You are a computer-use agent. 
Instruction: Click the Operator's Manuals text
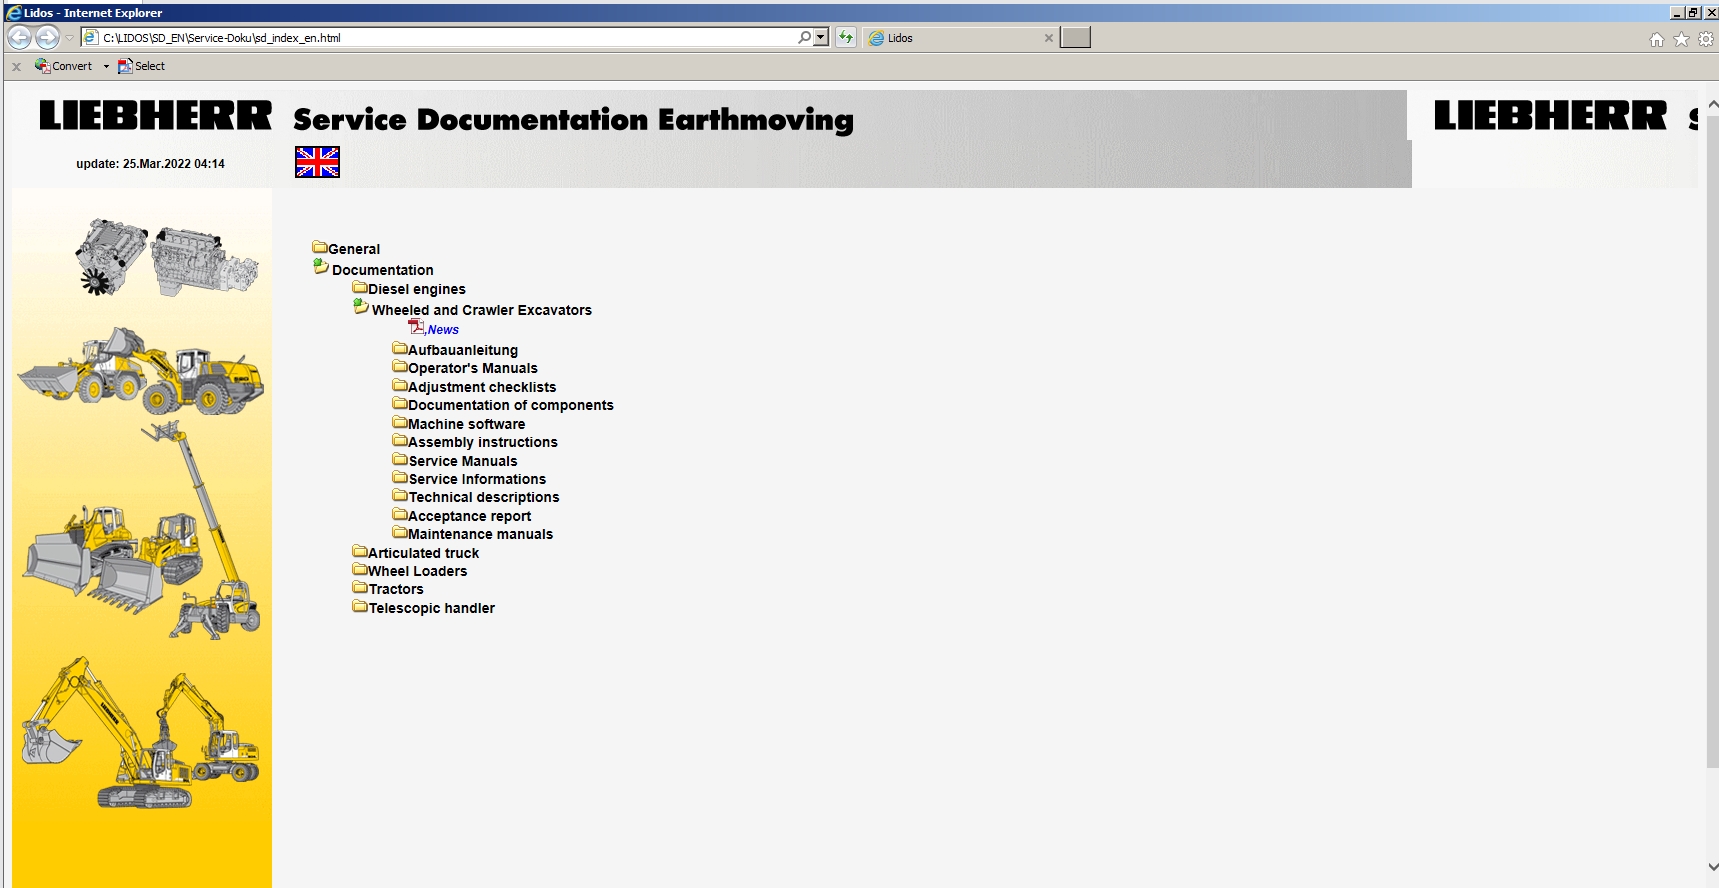pyautogui.click(x=473, y=368)
